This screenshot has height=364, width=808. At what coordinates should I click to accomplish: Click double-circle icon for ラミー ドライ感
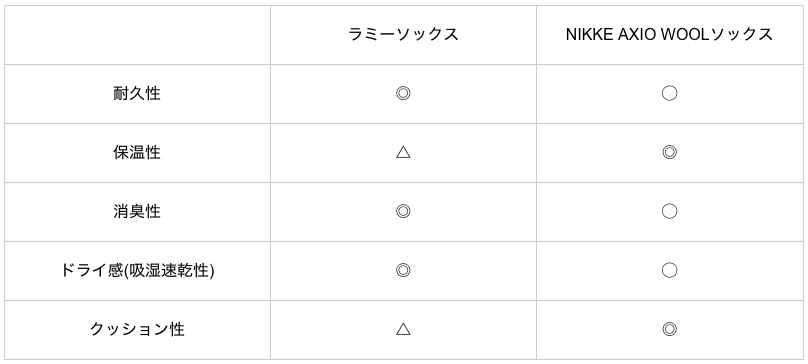(x=403, y=270)
